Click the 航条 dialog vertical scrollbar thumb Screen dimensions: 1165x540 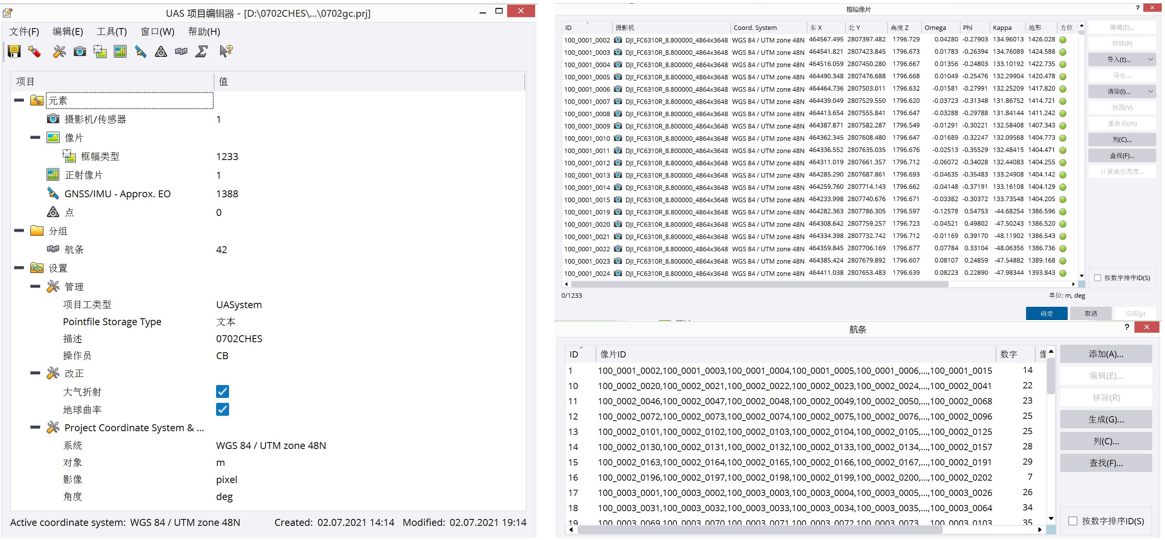[1051, 376]
